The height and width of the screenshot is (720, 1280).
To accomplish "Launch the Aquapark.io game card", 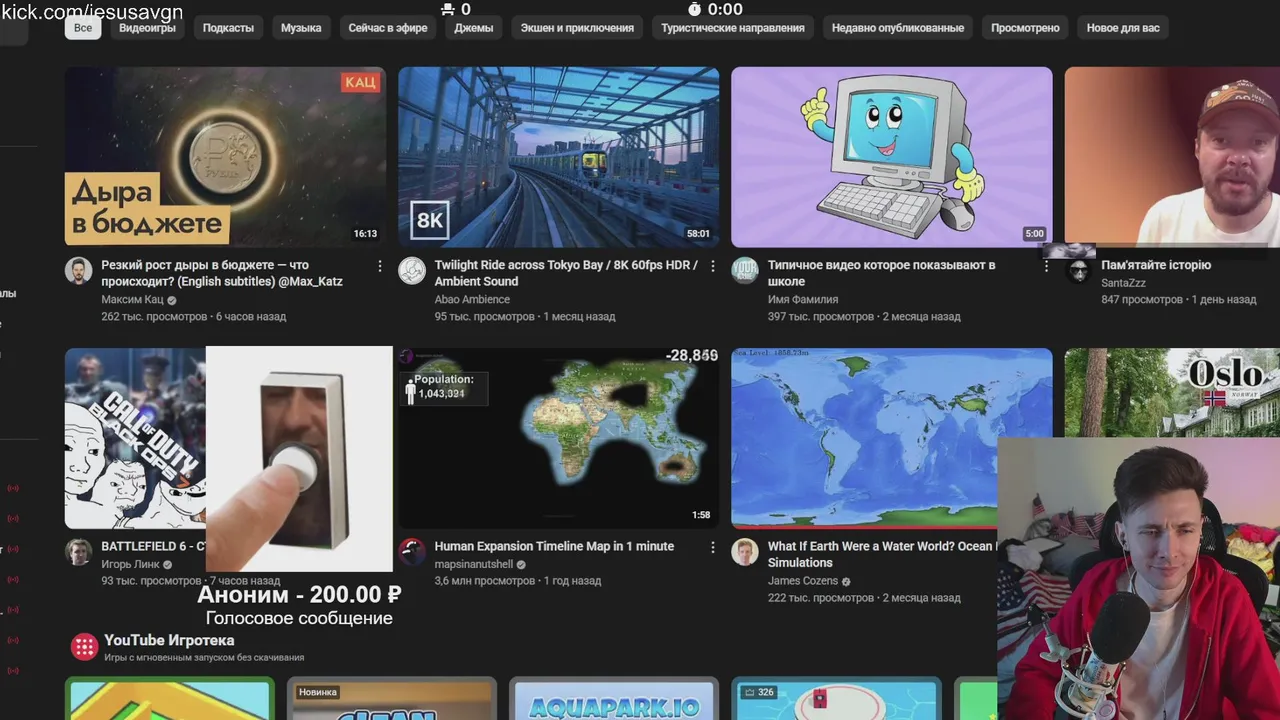I will point(614,698).
